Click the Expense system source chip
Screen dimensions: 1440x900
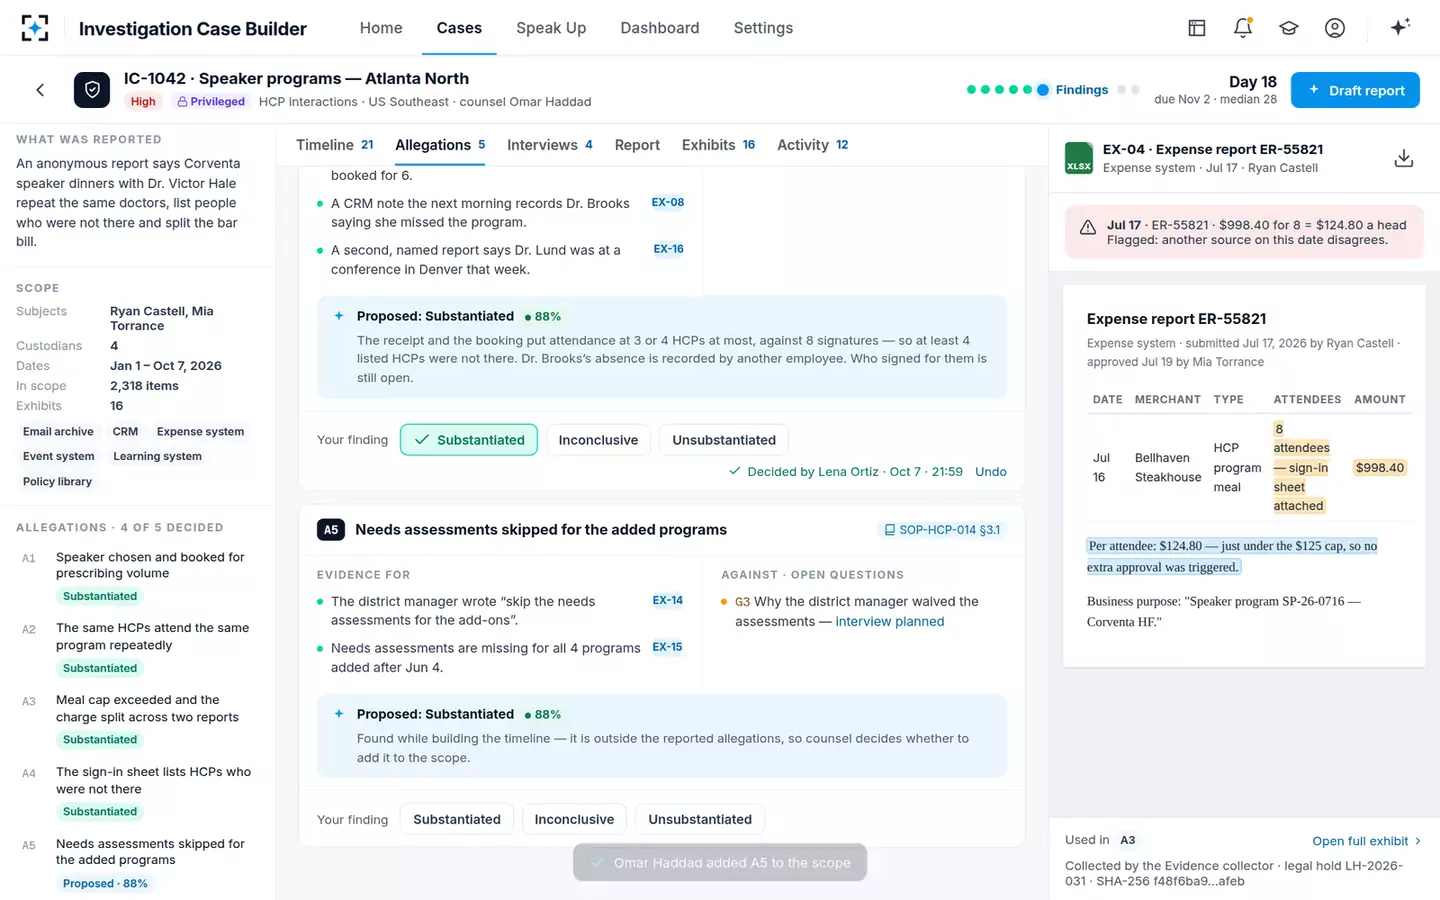click(200, 432)
